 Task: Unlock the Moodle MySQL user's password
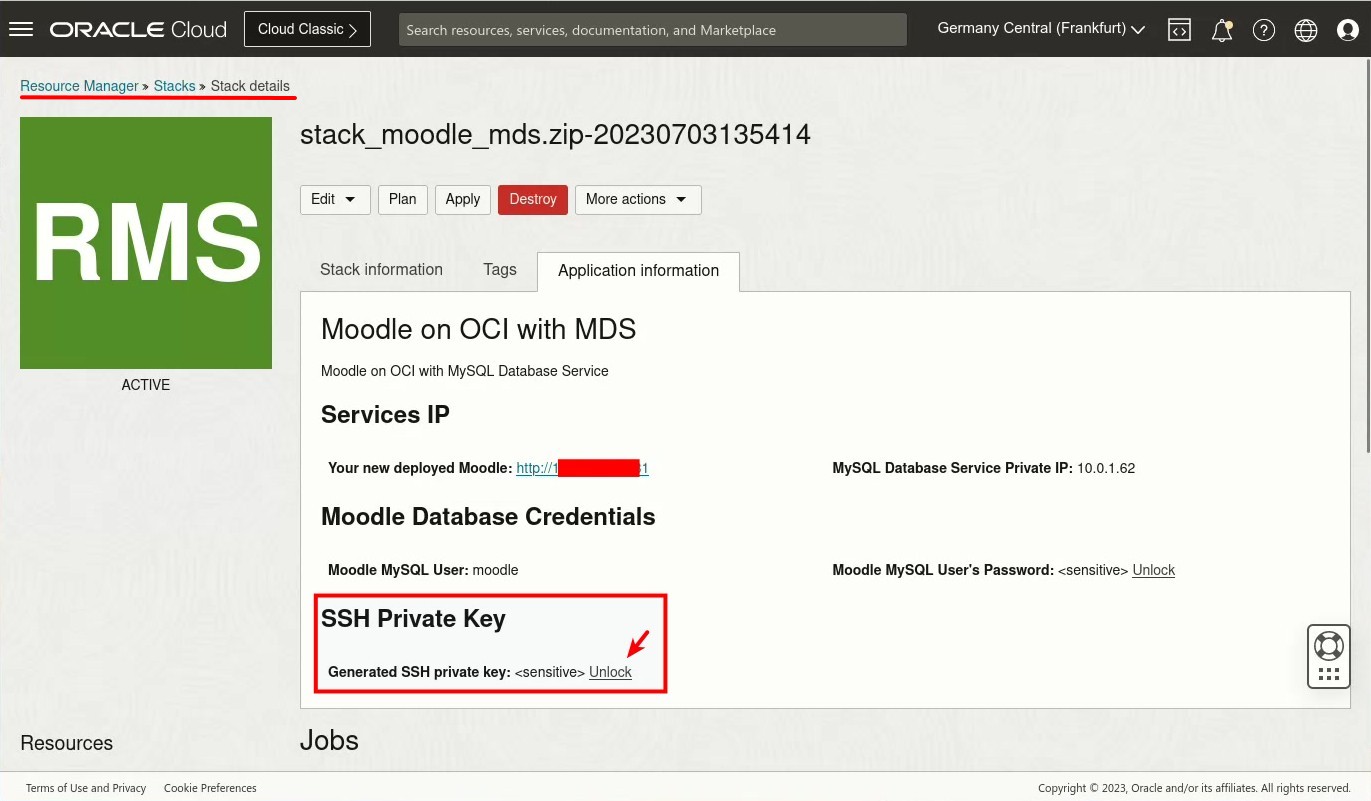click(1153, 570)
